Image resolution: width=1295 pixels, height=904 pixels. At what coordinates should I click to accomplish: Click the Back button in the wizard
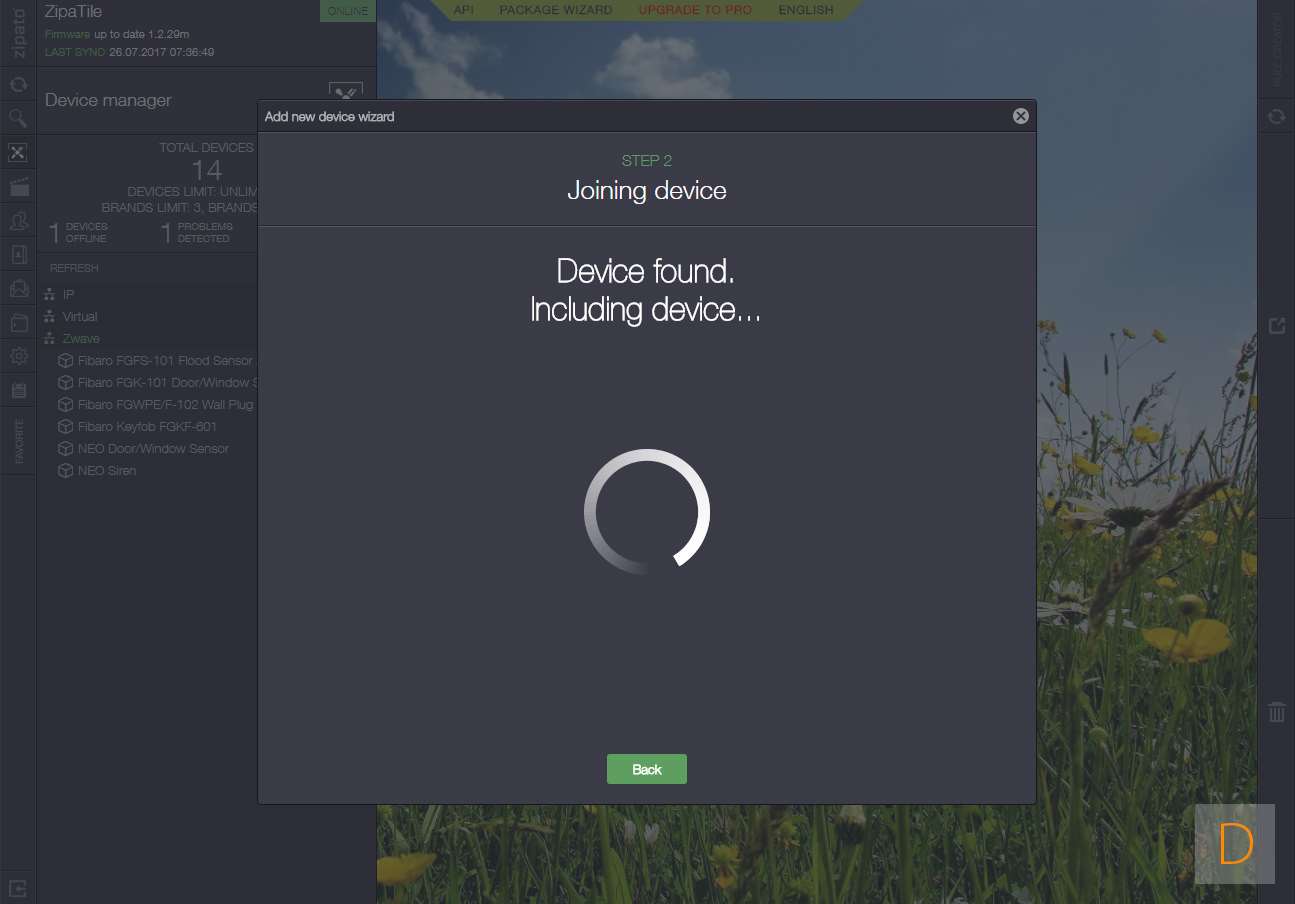[x=647, y=769]
